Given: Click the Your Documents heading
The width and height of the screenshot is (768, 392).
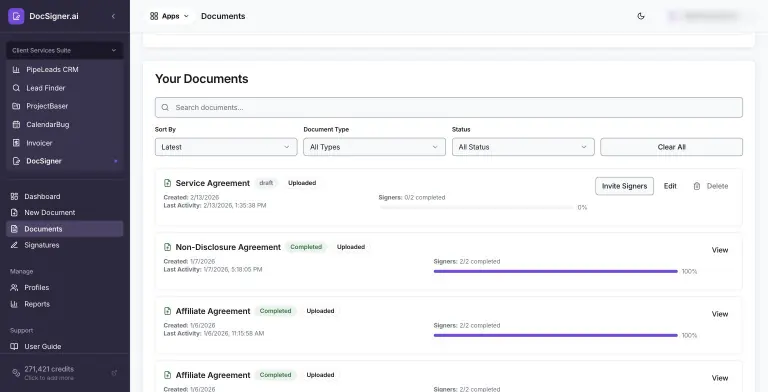Looking at the screenshot, I should [202, 79].
